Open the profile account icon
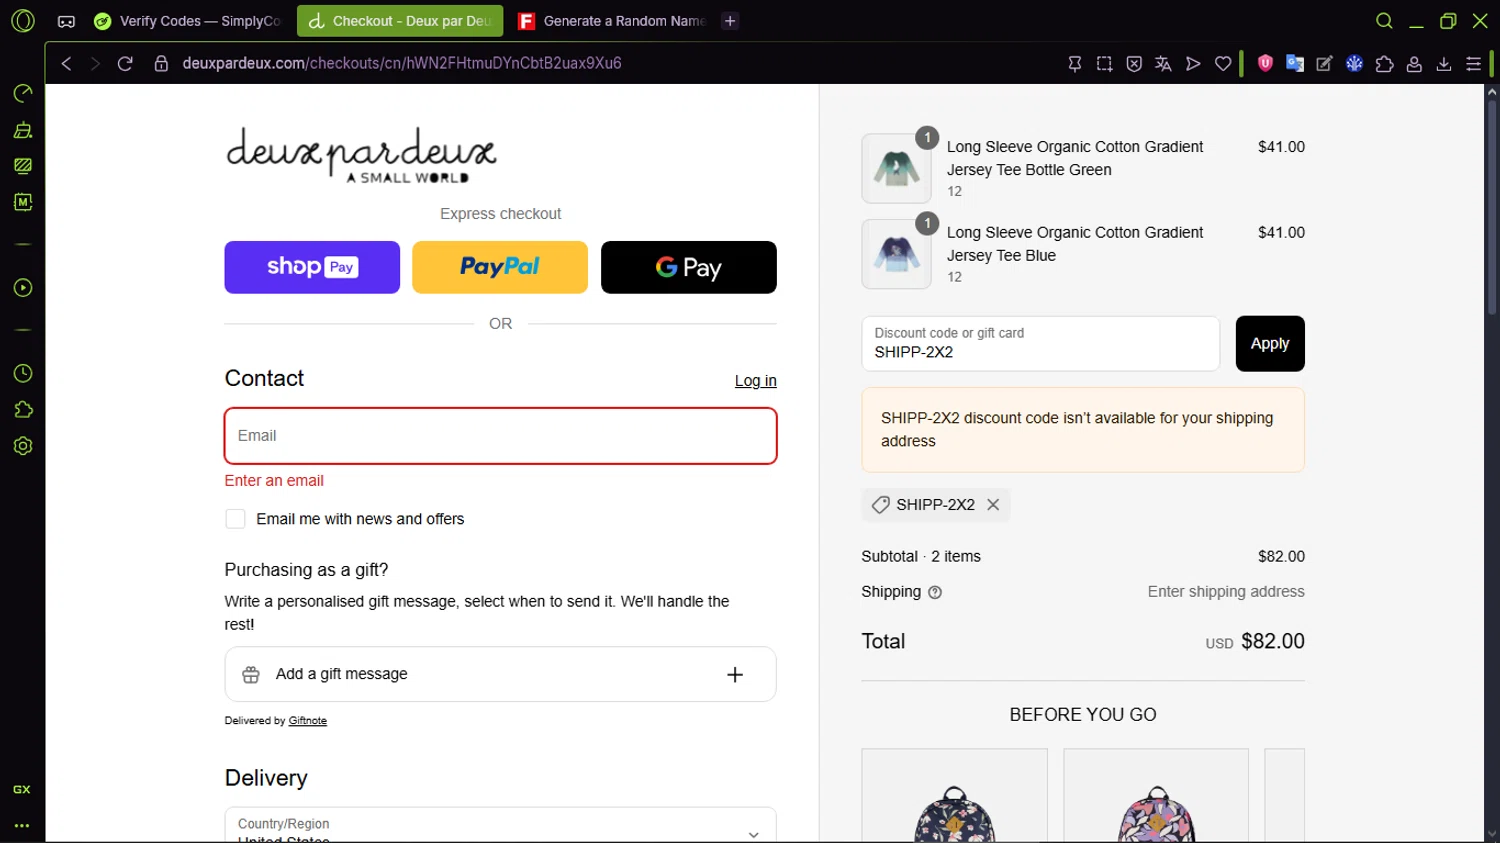This screenshot has width=1500, height=843. 1414,63
